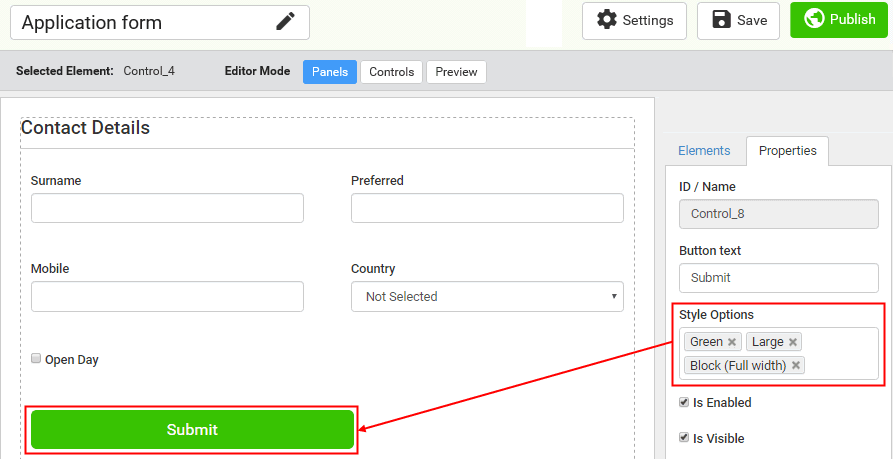Uncheck the Is Enabled checkbox

coord(684,402)
